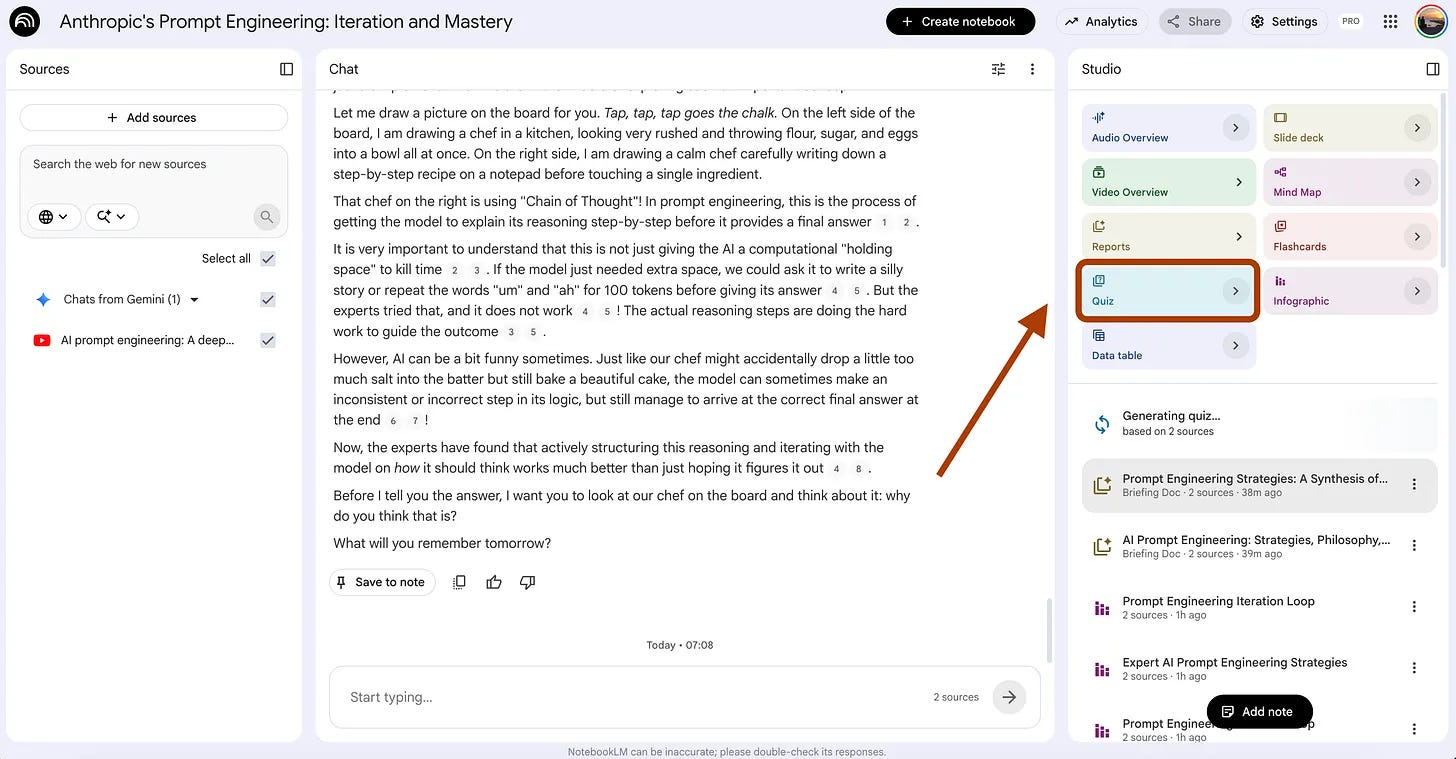Open chat configuration sliders icon
Viewport: 1456px width, 759px height.
pyautogui.click(x=998, y=69)
